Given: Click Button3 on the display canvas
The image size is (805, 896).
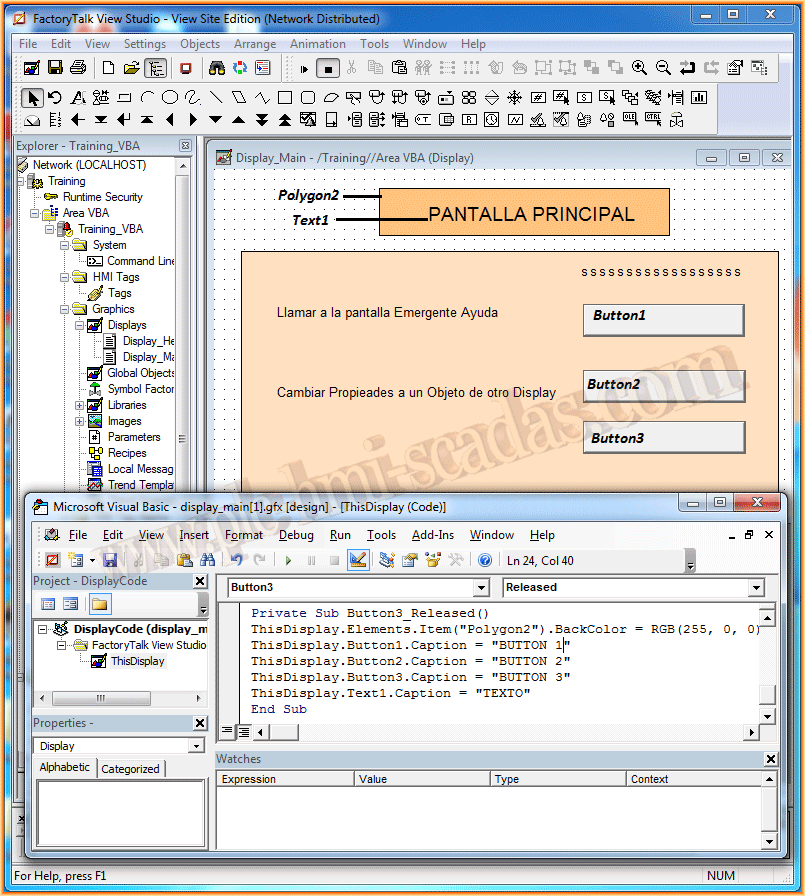Looking at the screenshot, I should tap(663, 438).
